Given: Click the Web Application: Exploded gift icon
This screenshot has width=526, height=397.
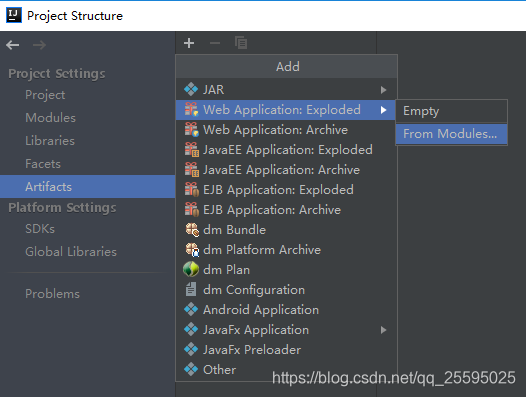Looking at the screenshot, I should click(192, 109).
